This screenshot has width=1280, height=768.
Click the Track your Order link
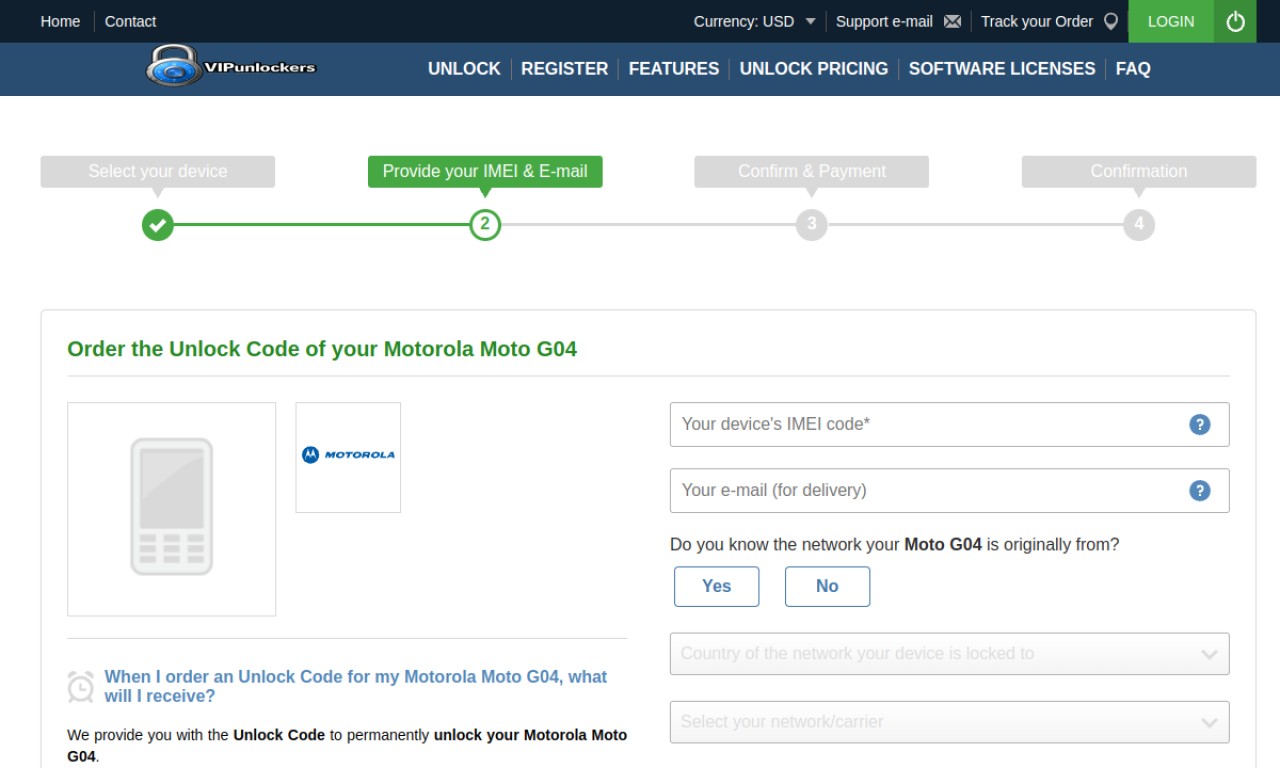(x=1037, y=21)
